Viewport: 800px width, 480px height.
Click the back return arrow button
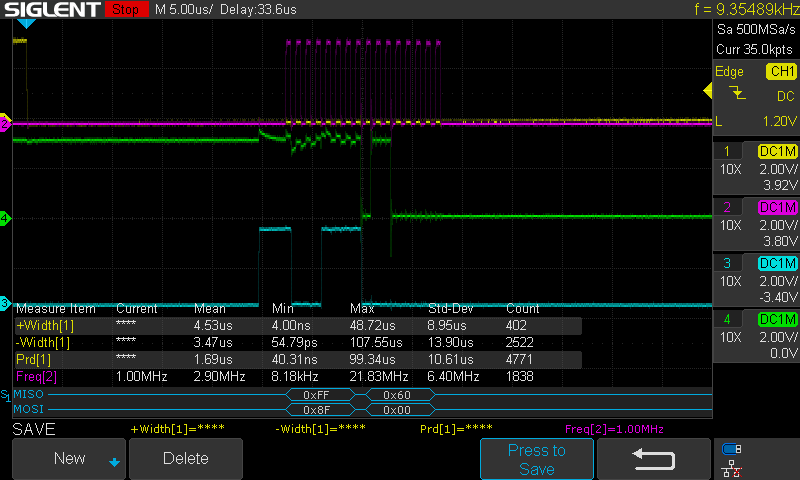point(654,459)
